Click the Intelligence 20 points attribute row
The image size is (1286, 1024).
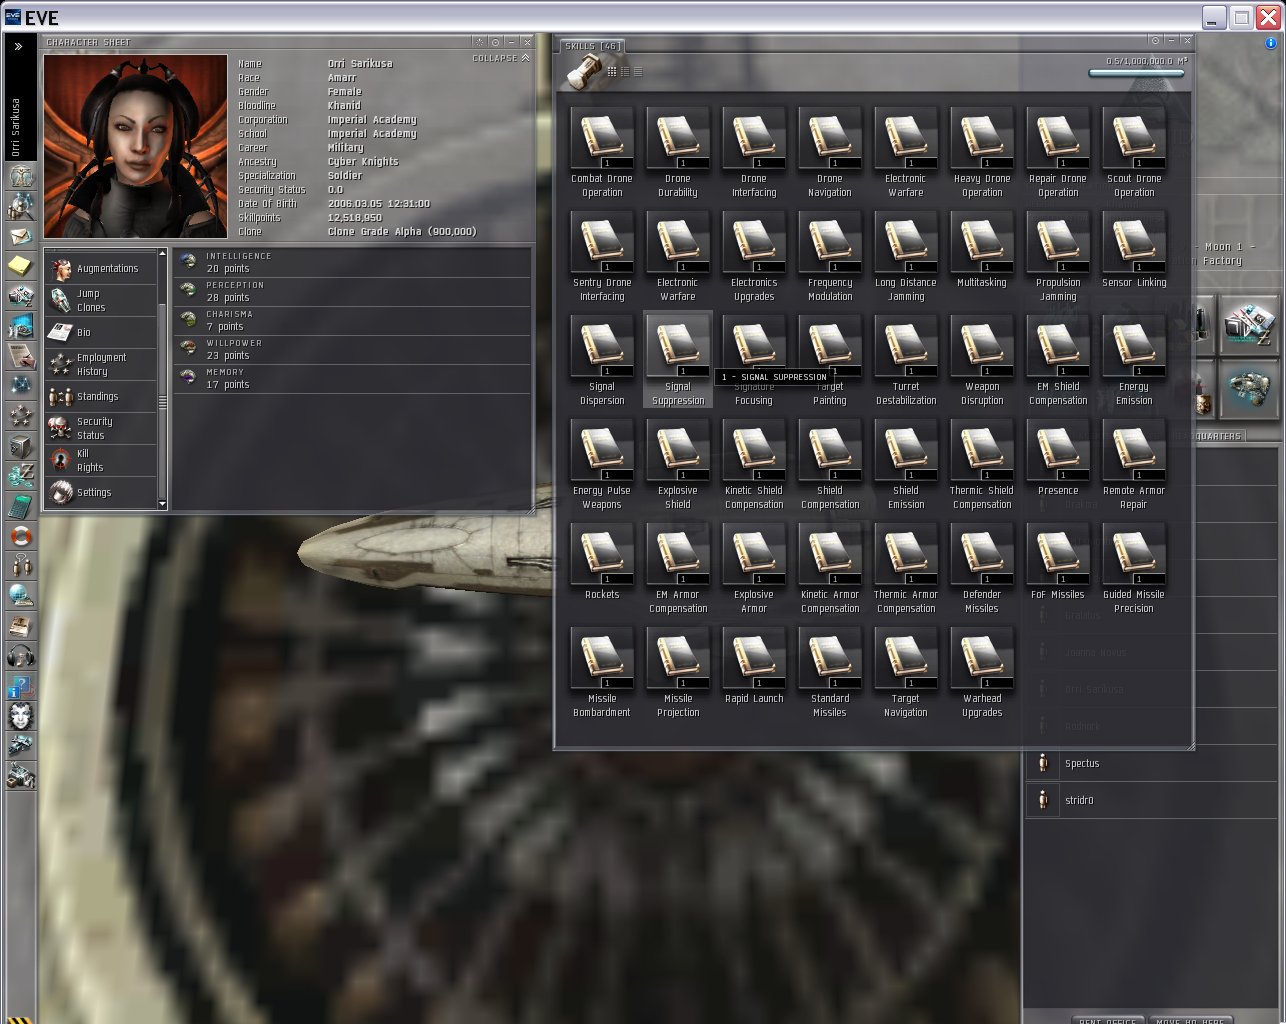coord(352,263)
